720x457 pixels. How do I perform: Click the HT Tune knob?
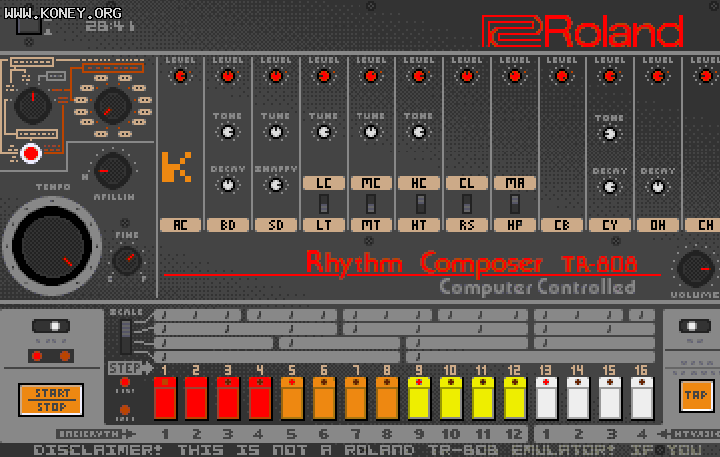click(x=419, y=132)
